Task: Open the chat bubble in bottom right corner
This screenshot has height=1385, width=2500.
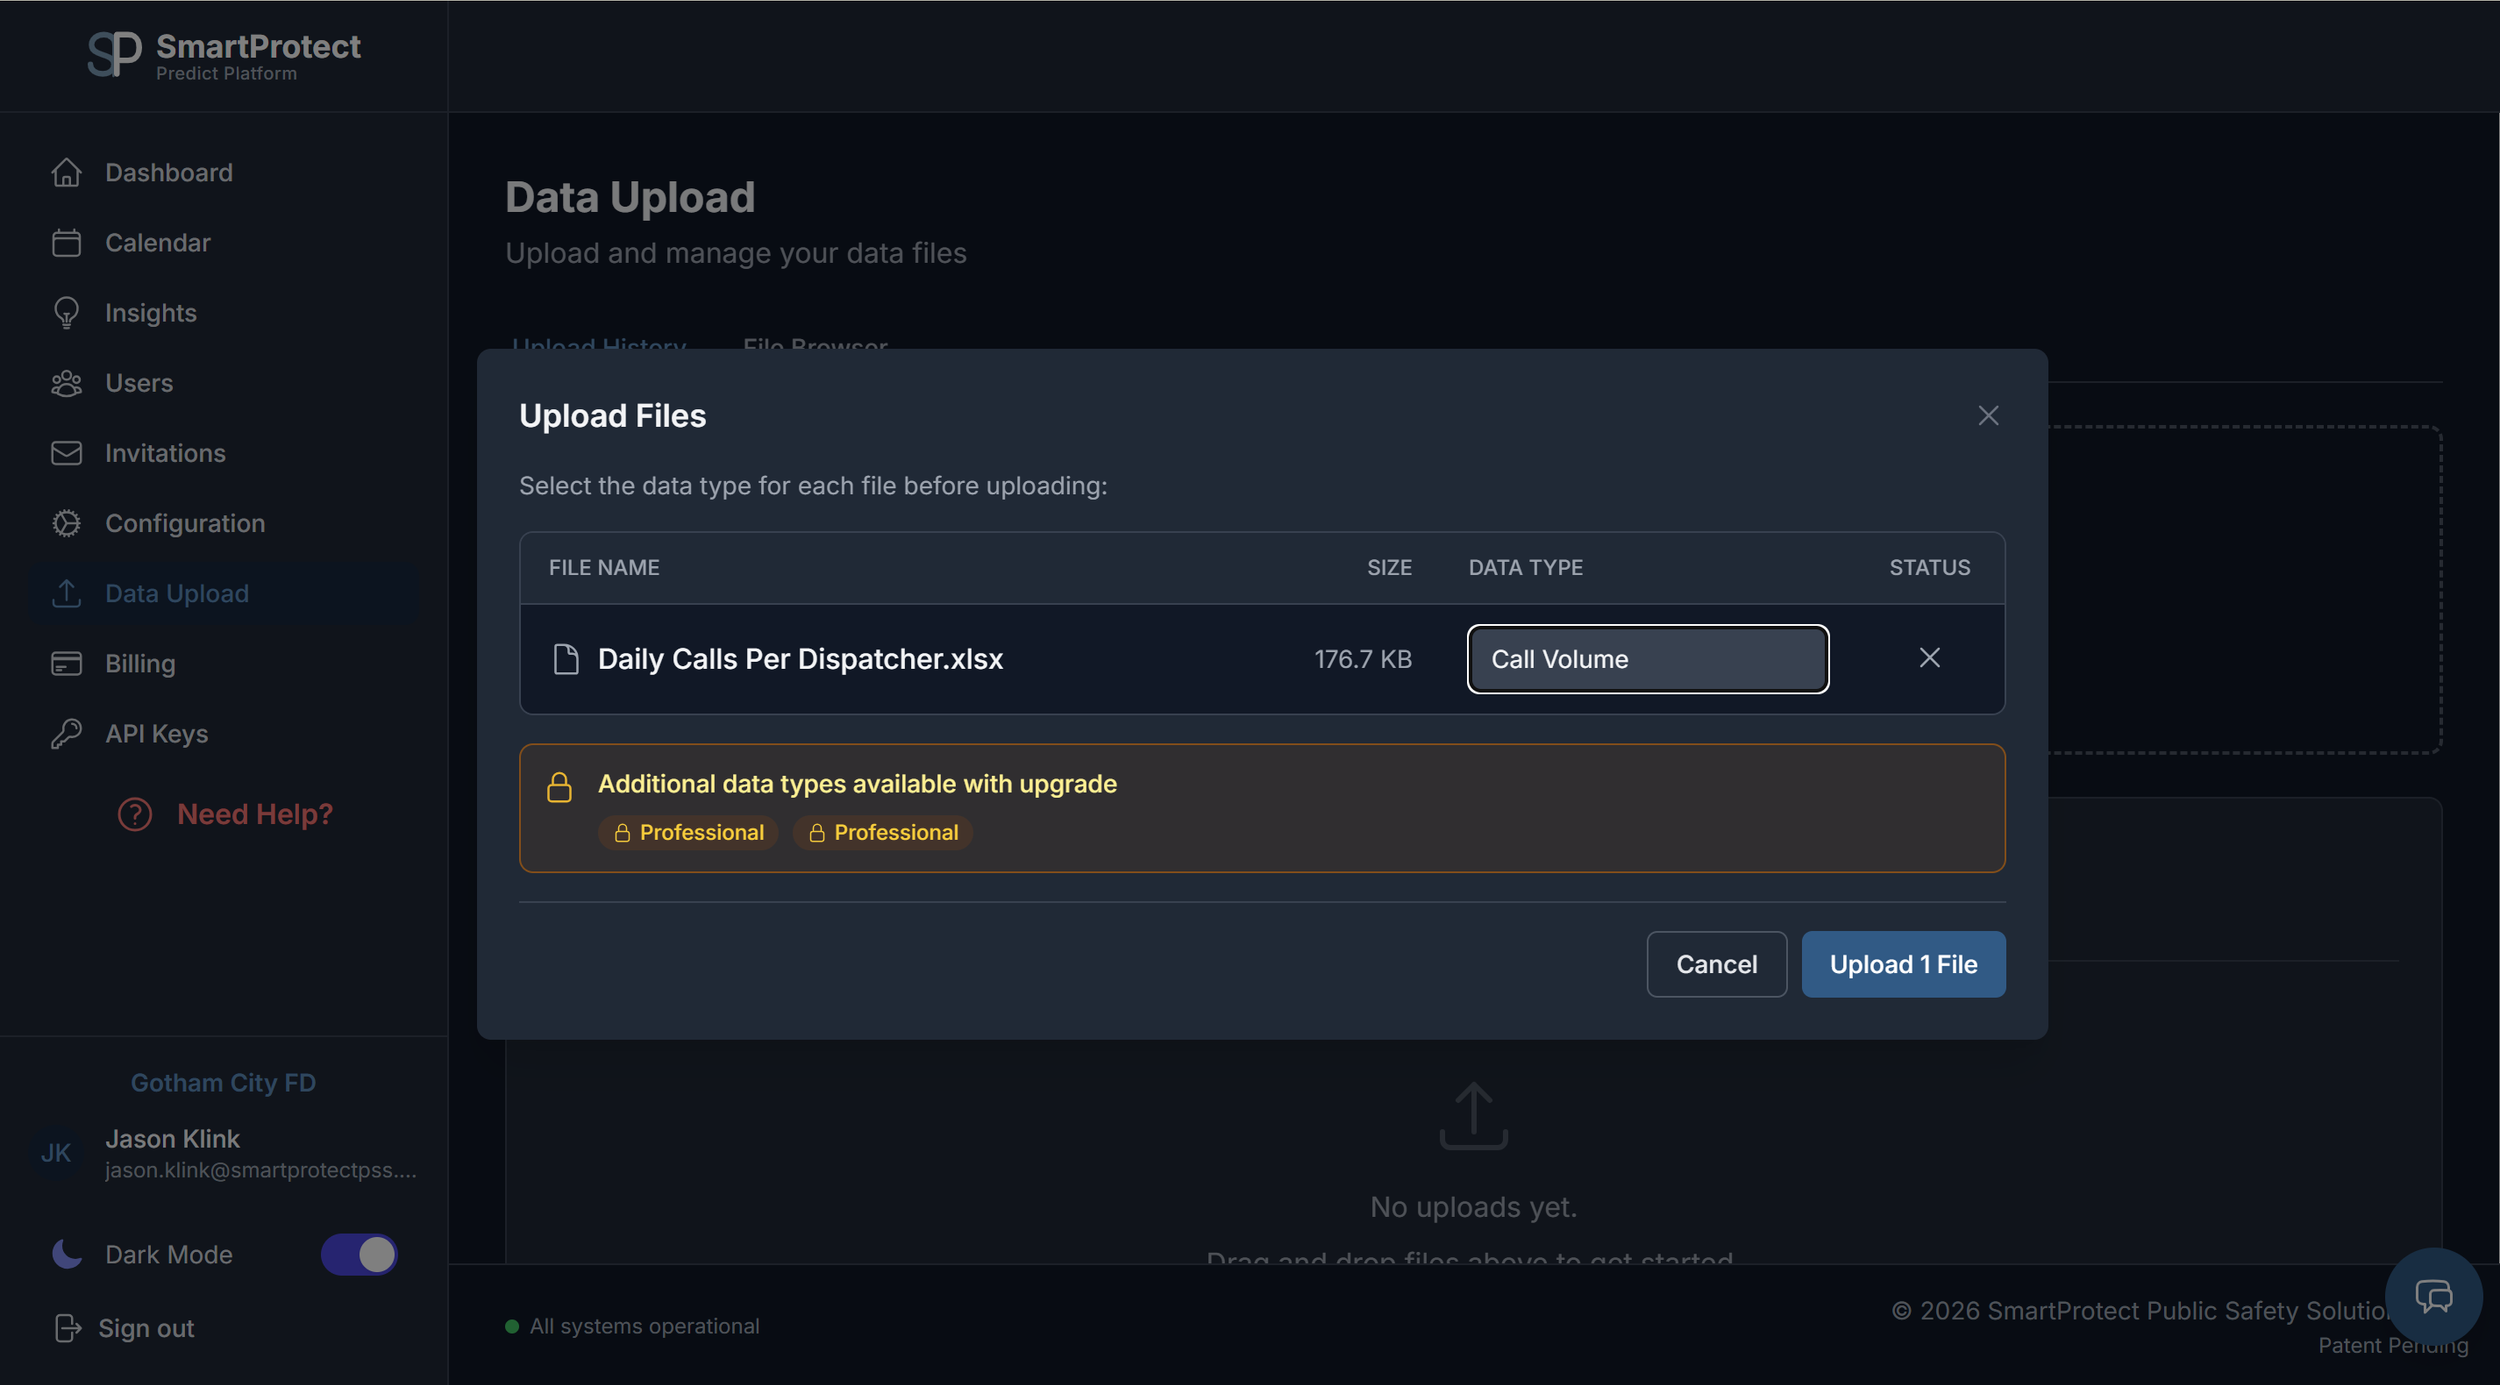Action: [x=2434, y=1295]
